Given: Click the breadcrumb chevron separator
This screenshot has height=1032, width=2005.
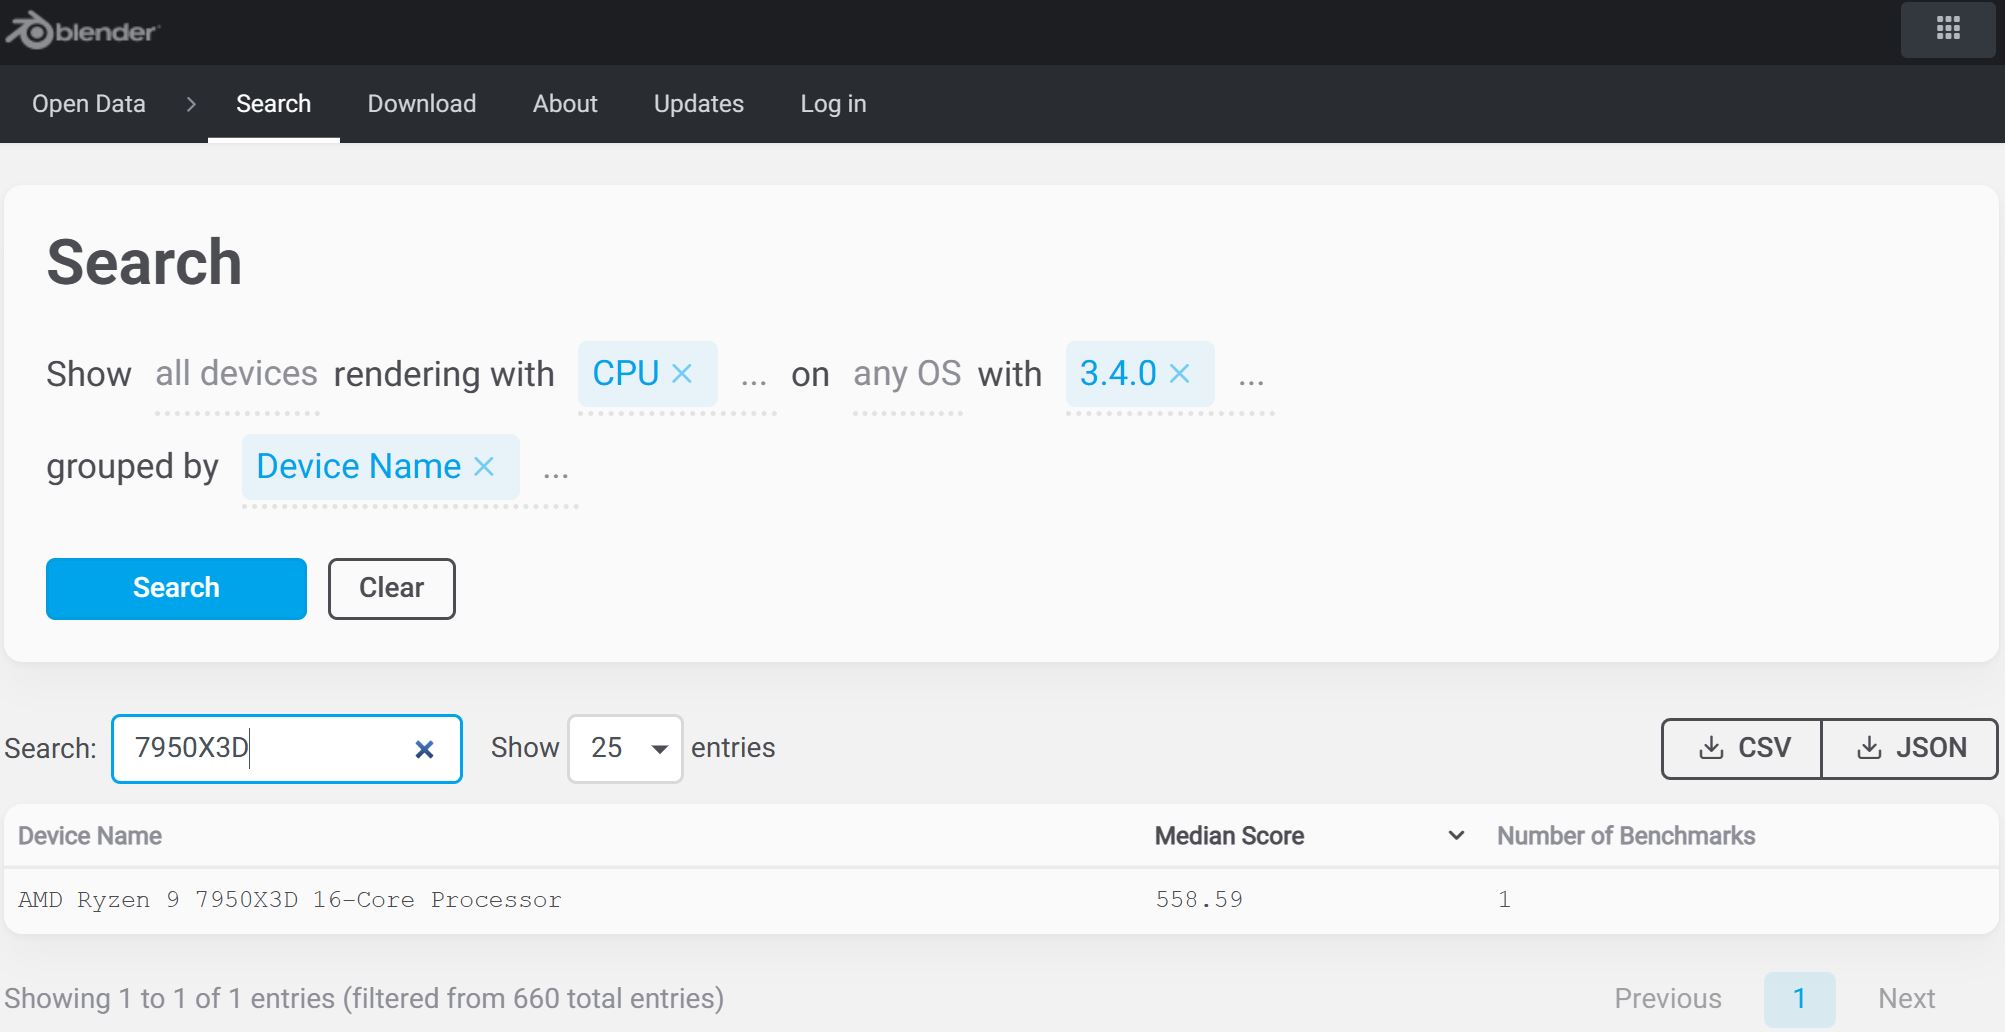Looking at the screenshot, I should coord(191,104).
